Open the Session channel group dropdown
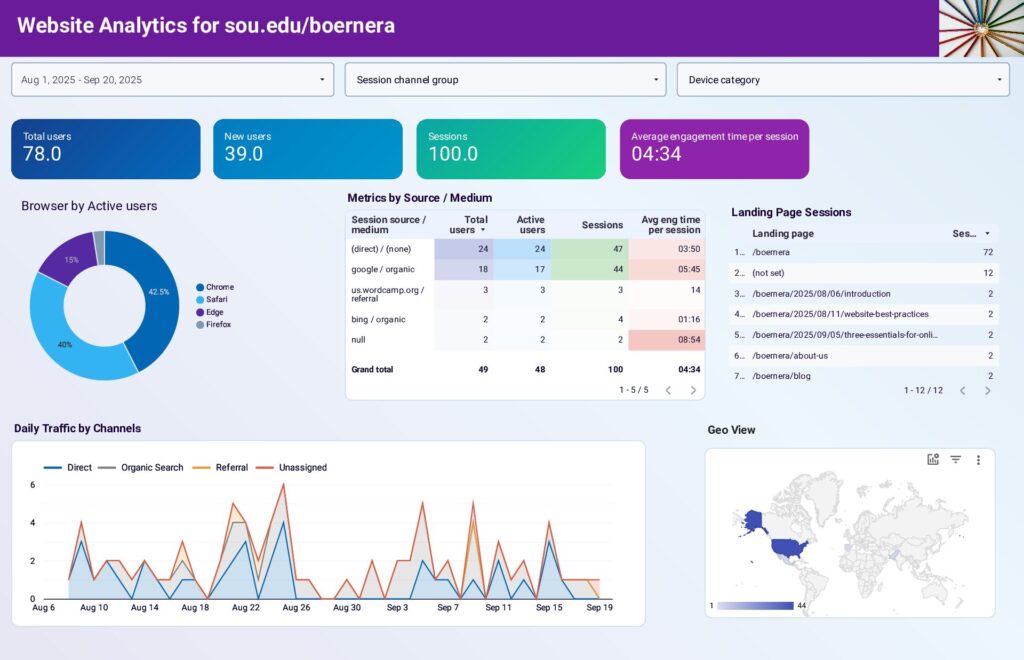The height and width of the screenshot is (660, 1024). click(x=505, y=79)
